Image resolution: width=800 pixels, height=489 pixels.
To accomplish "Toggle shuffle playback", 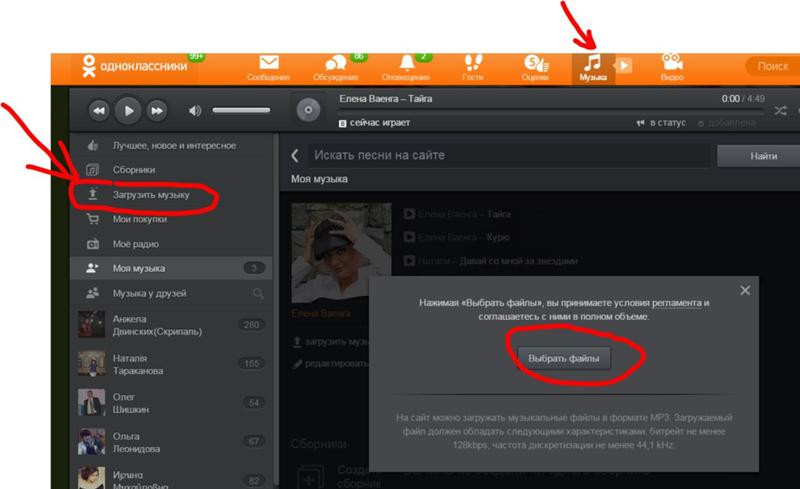I will coord(780,110).
